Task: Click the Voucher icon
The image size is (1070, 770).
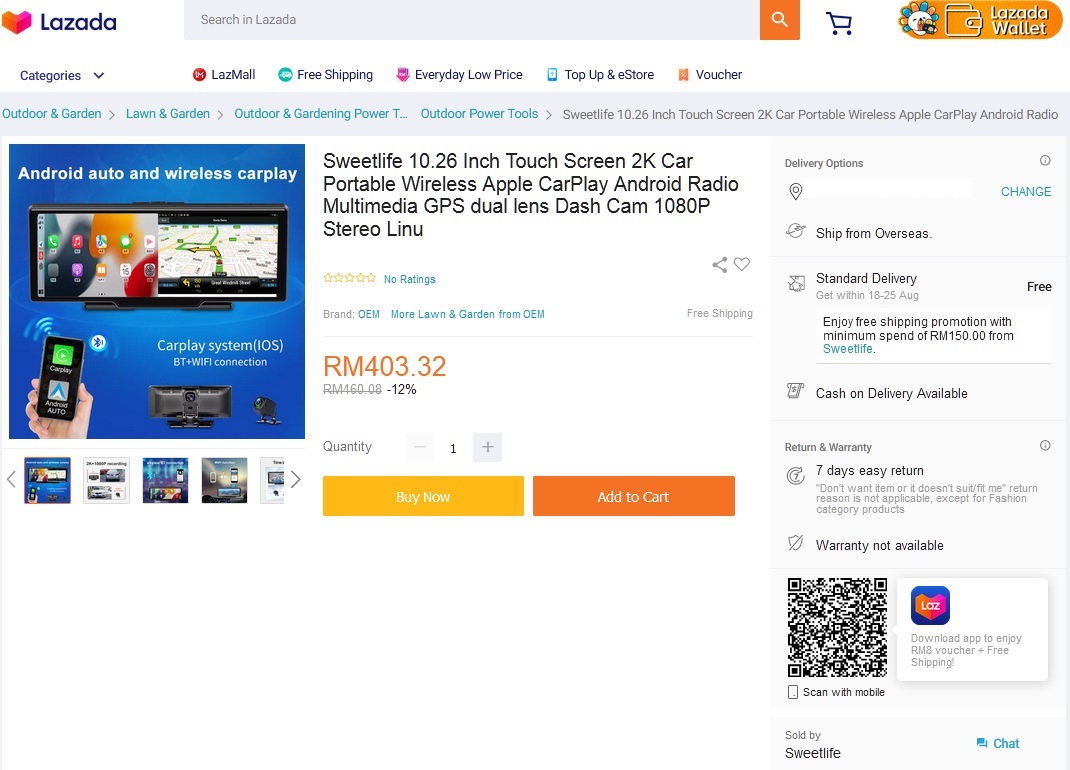Action: (683, 75)
